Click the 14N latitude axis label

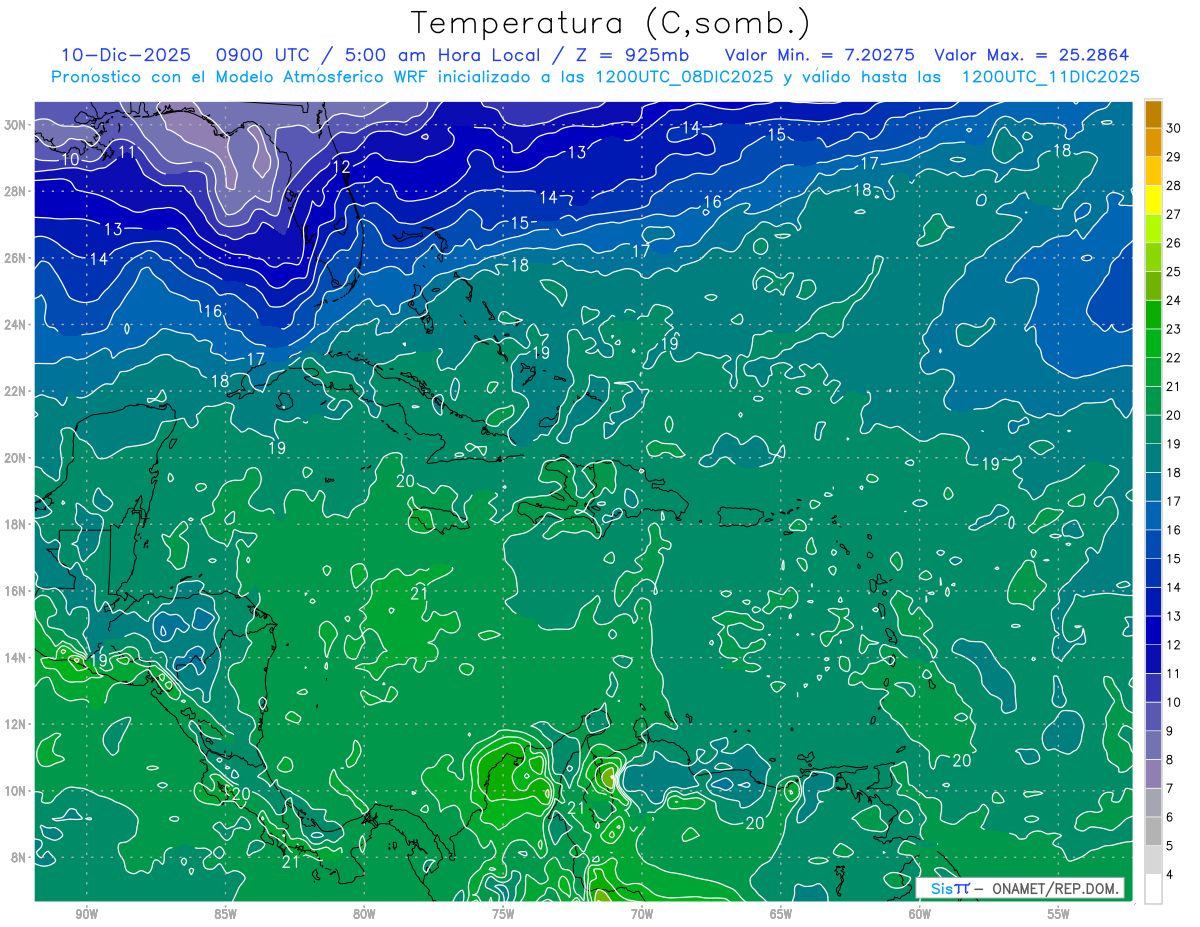(x=16, y=658)
